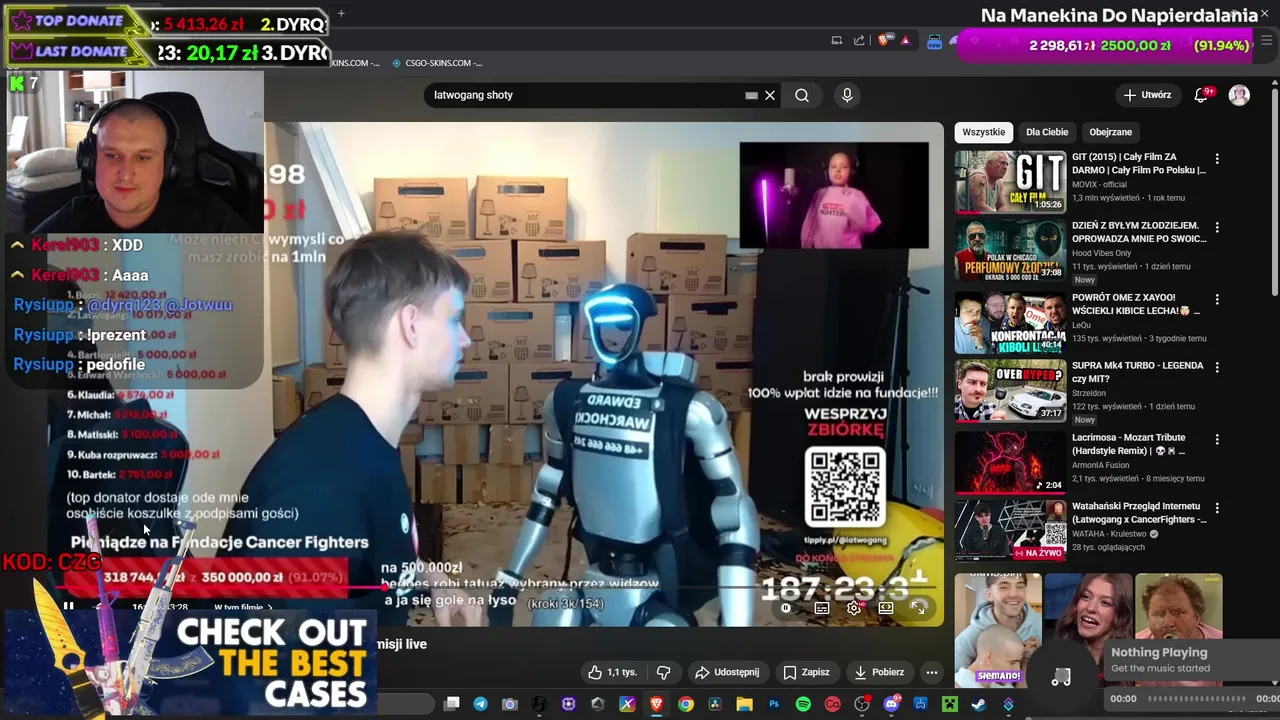
Task: Click the YouTube search magnifier button
Action: click(802, 95)
